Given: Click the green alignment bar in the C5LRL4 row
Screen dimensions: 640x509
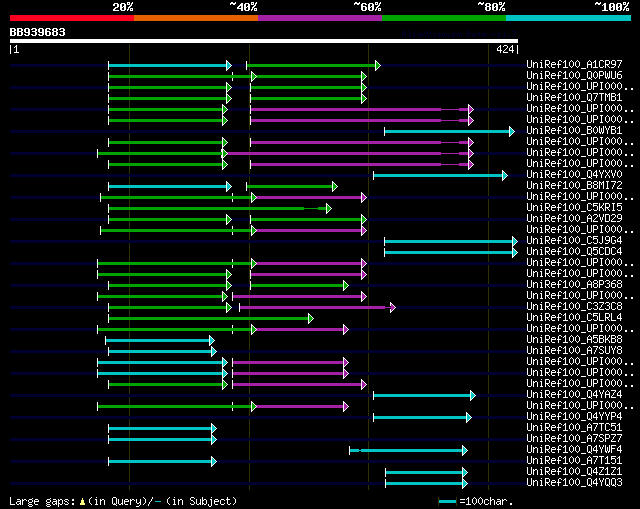Looking at the screenshot, I should pyautogui.click(x=211, y=319).
